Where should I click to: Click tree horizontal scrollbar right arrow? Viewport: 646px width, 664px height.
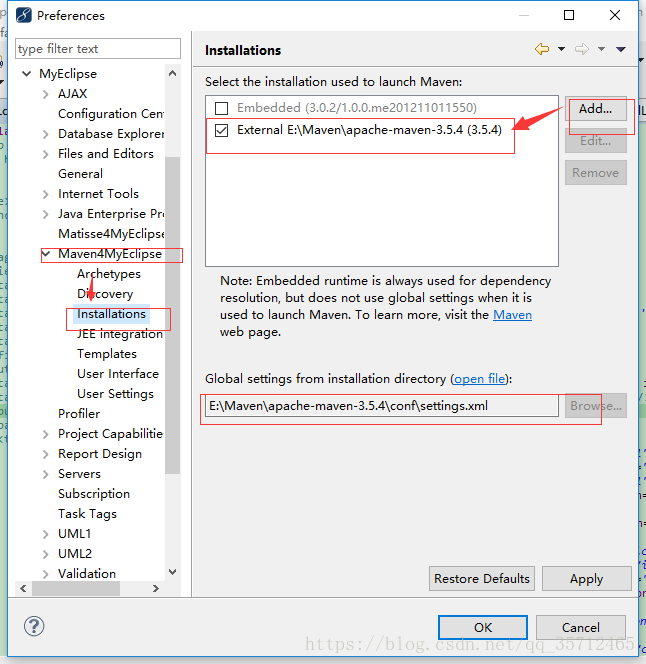[x=156, y=589]
